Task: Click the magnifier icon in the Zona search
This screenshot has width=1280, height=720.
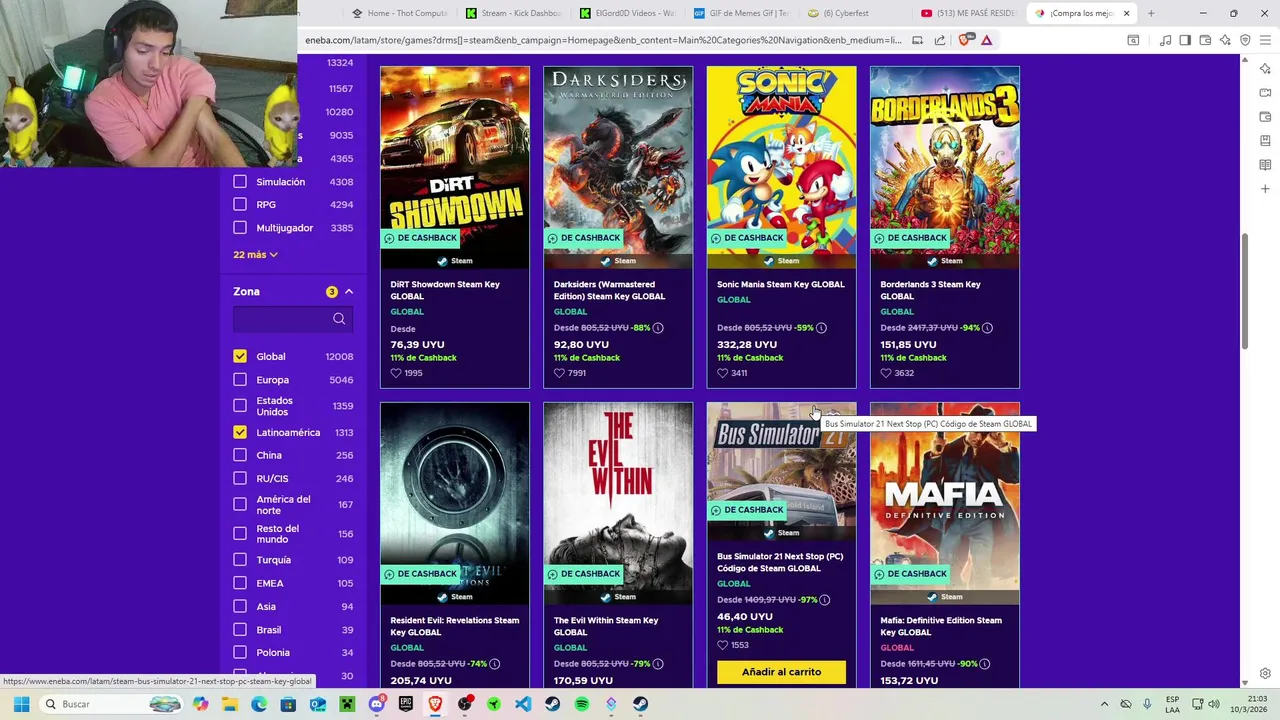Action: 339,319
